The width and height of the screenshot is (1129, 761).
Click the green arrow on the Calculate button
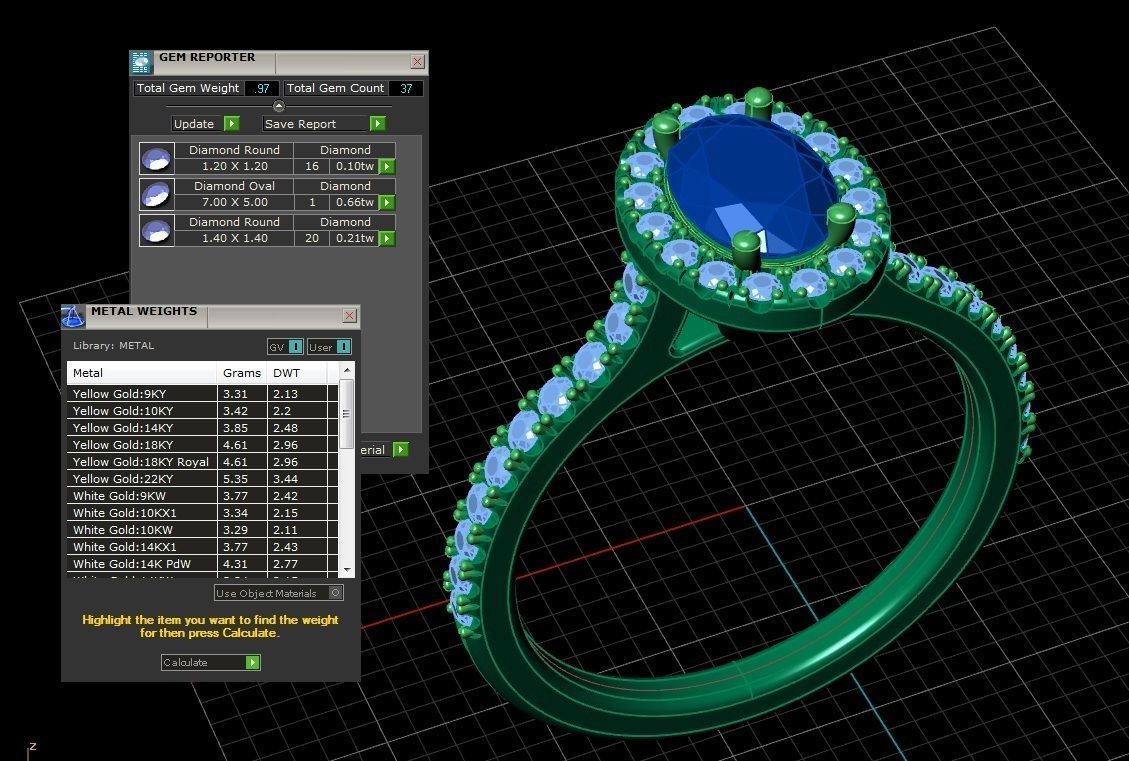tap(252, 662)
